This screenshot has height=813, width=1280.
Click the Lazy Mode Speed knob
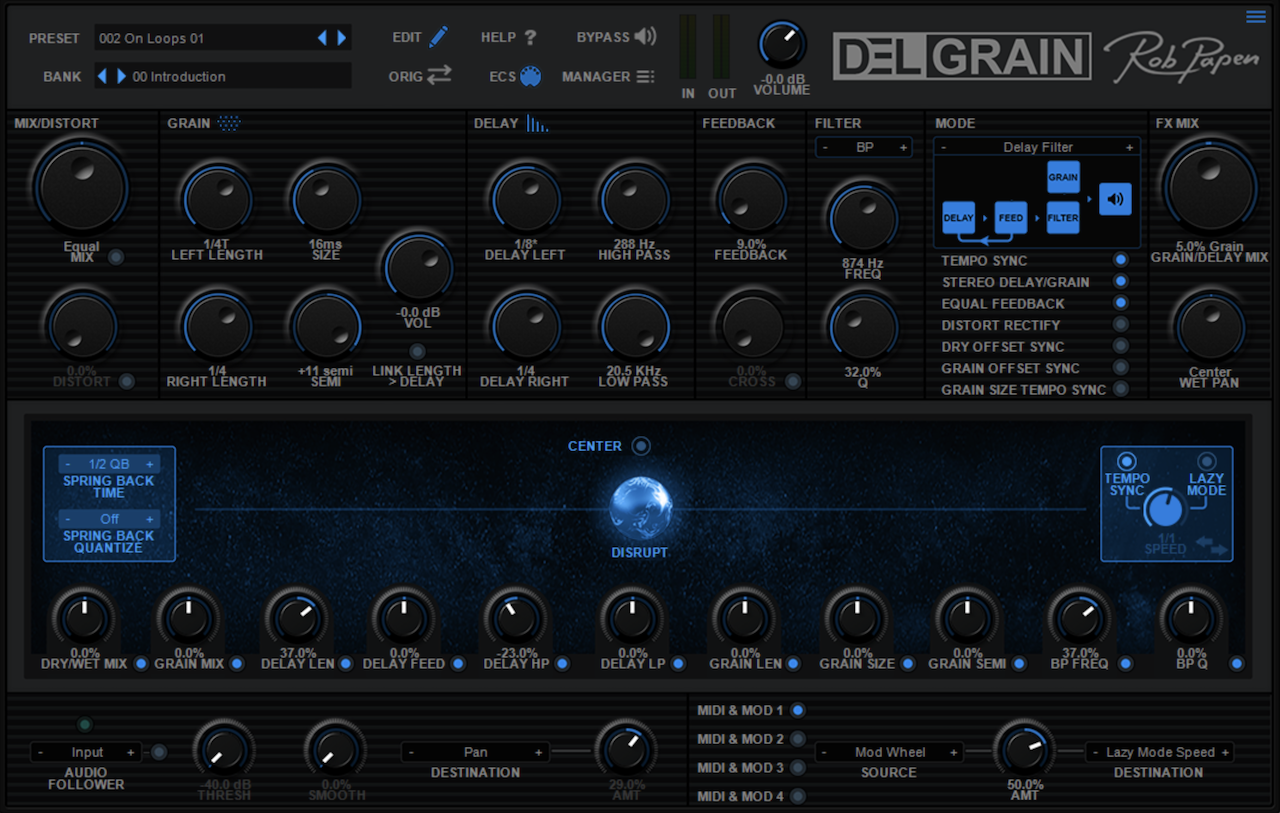pos(1164,508)
